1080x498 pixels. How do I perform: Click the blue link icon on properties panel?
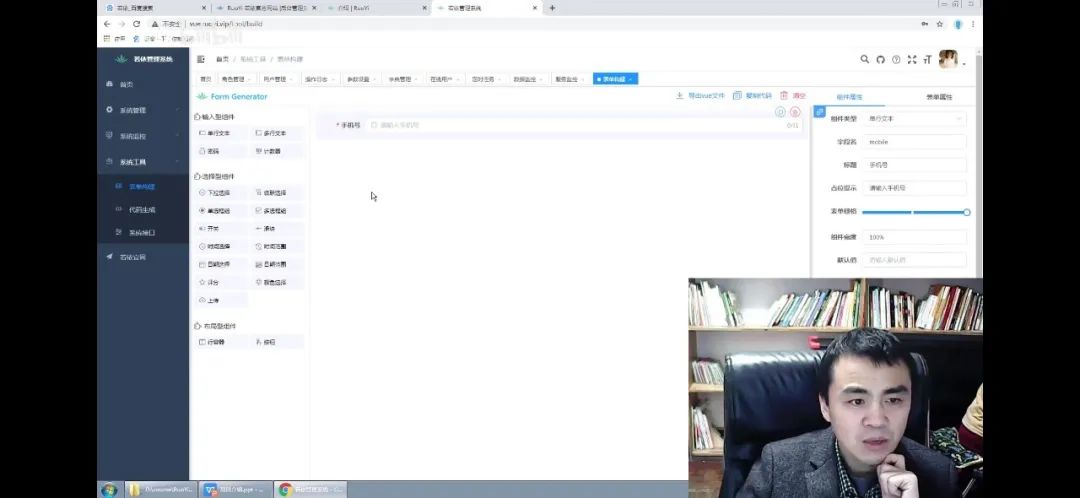coord(819,112)
